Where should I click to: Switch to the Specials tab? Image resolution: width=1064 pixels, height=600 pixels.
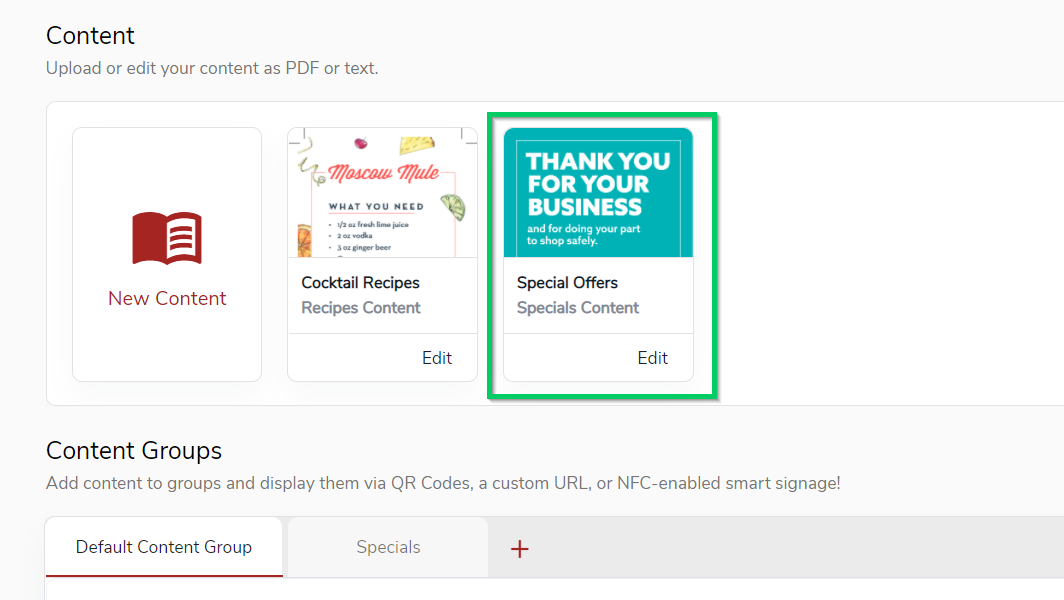(388, 547)
